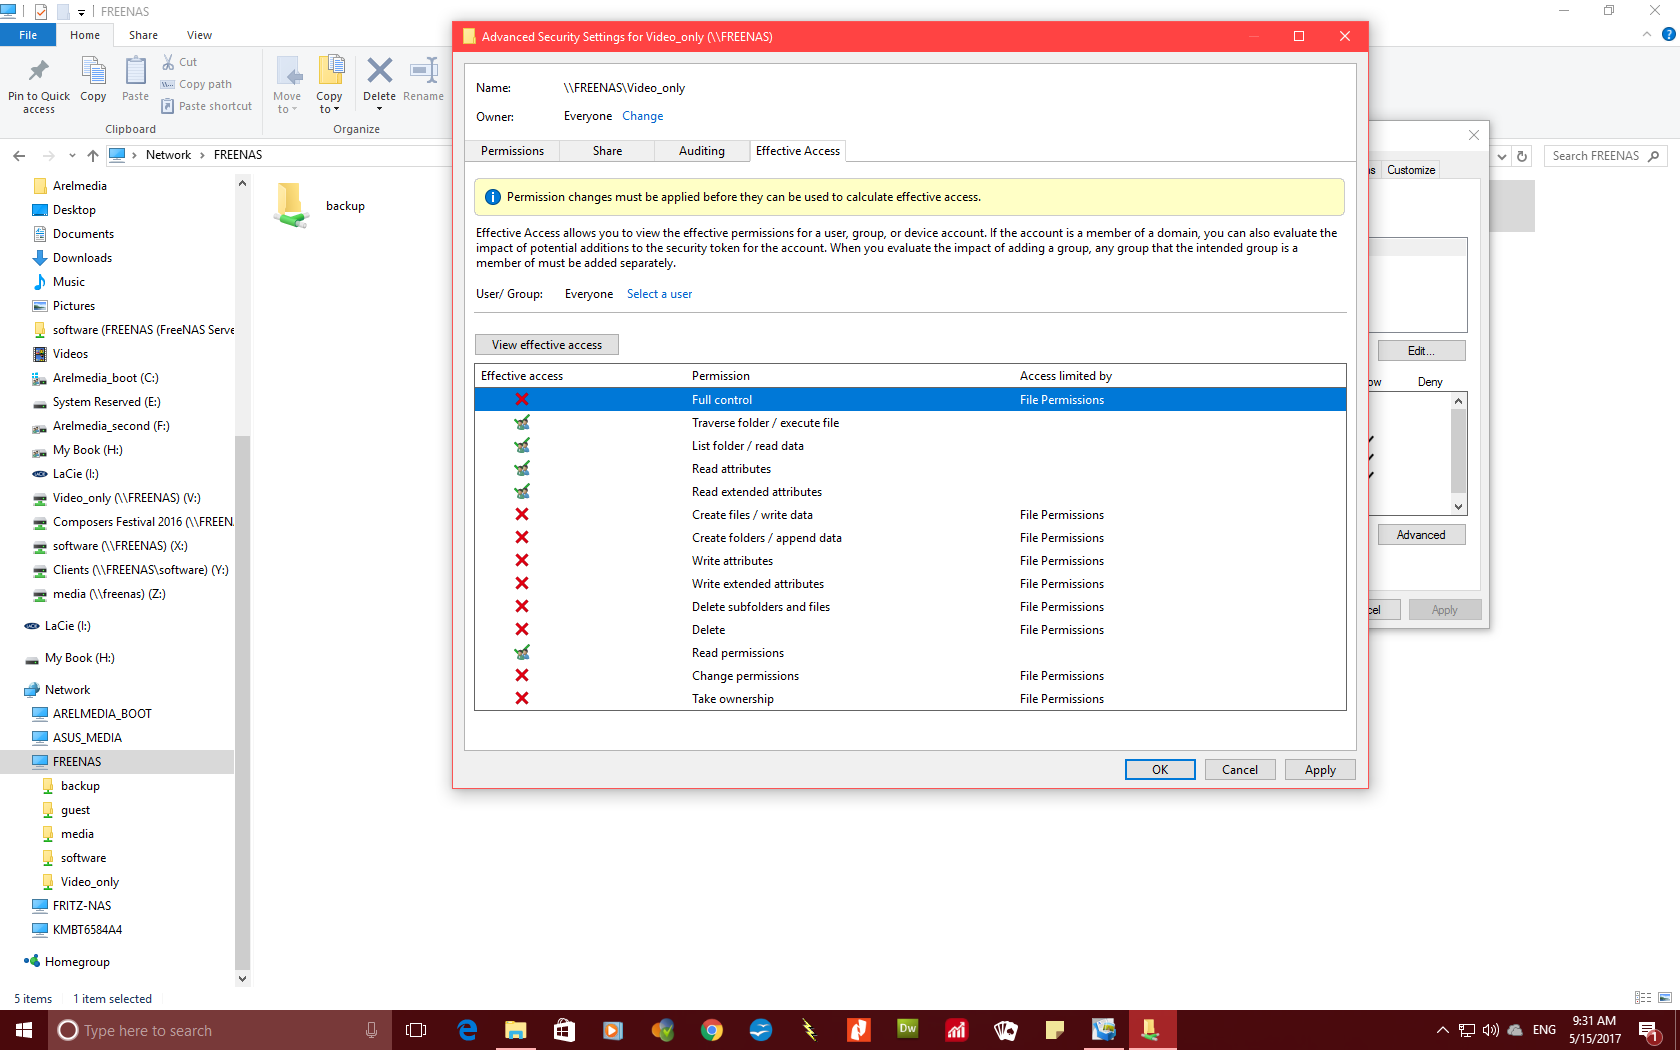
Task: Click the Copy ribbon icon
Action: pos(93,71)
